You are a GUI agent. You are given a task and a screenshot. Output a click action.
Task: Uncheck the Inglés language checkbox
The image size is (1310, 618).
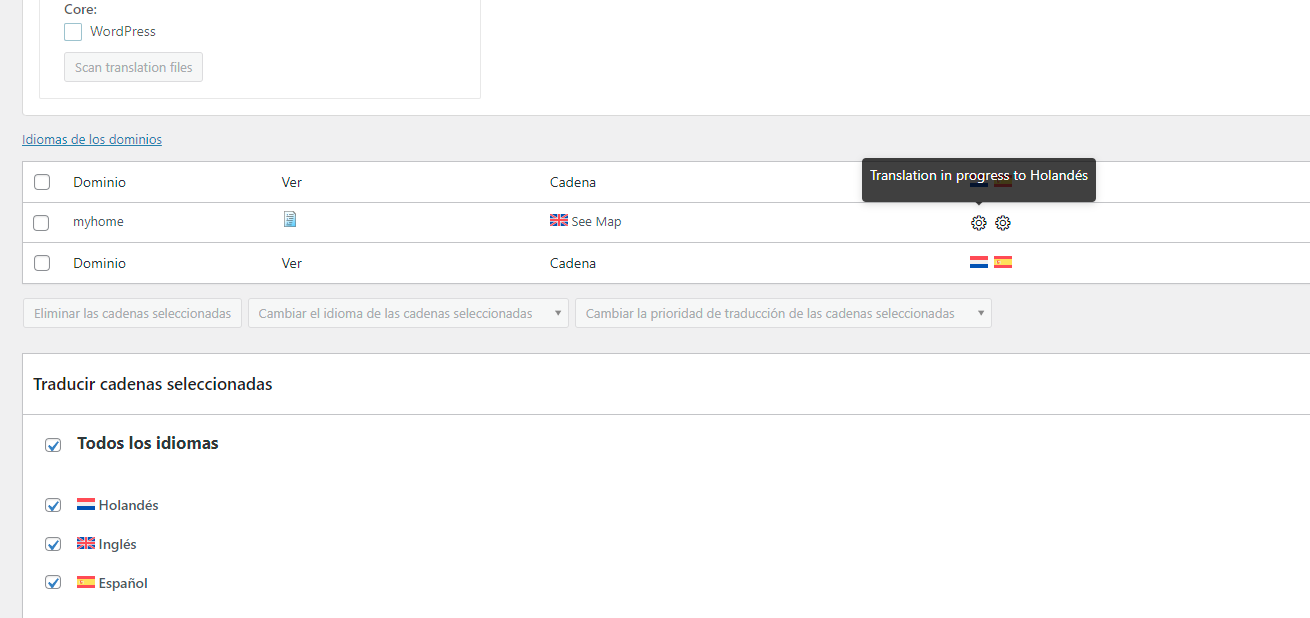[53, 544]
